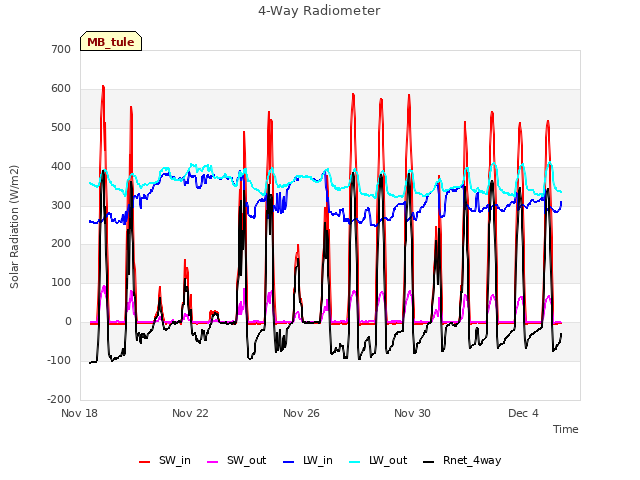Click the 700 y-axis tick label
The height and width of the screenshot is (480, 640).
pos(61,49)
